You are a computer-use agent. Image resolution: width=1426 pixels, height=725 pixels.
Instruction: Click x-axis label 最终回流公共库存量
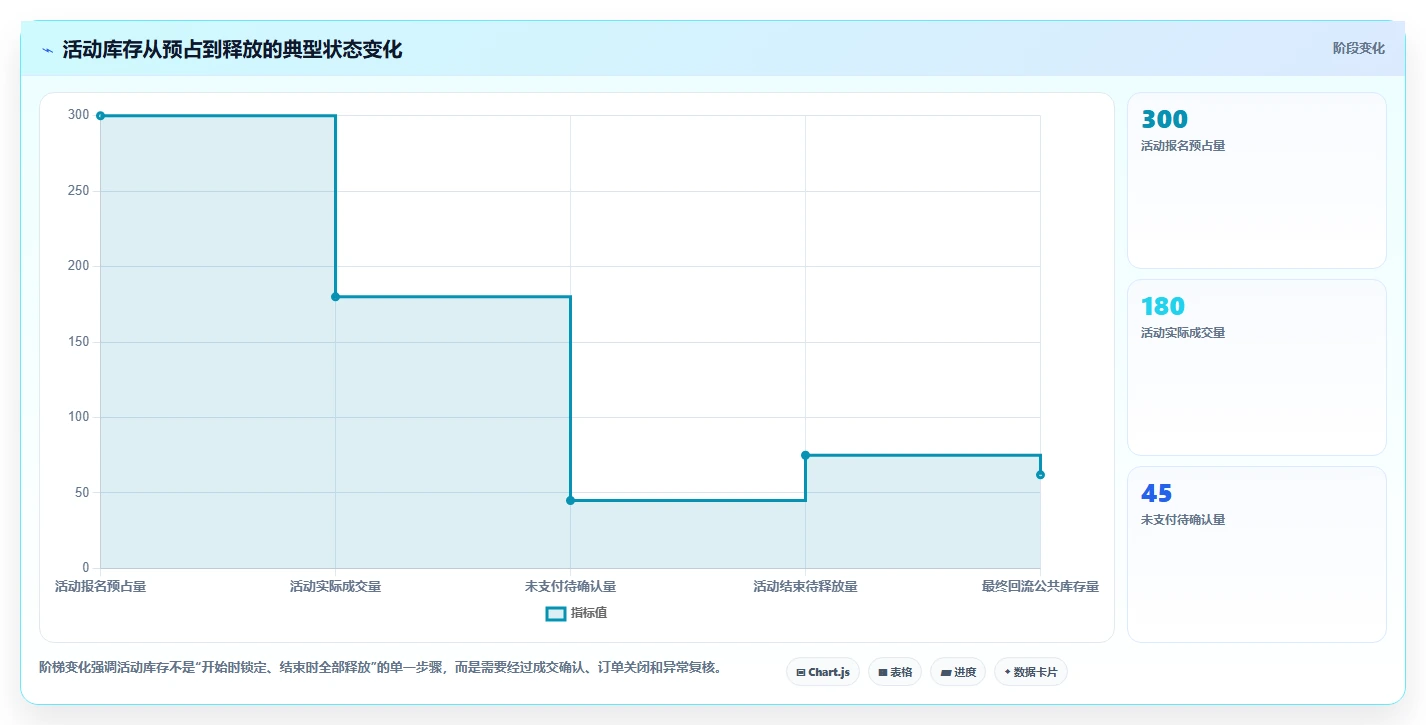pyautogui.click(x=1040, y=587)
